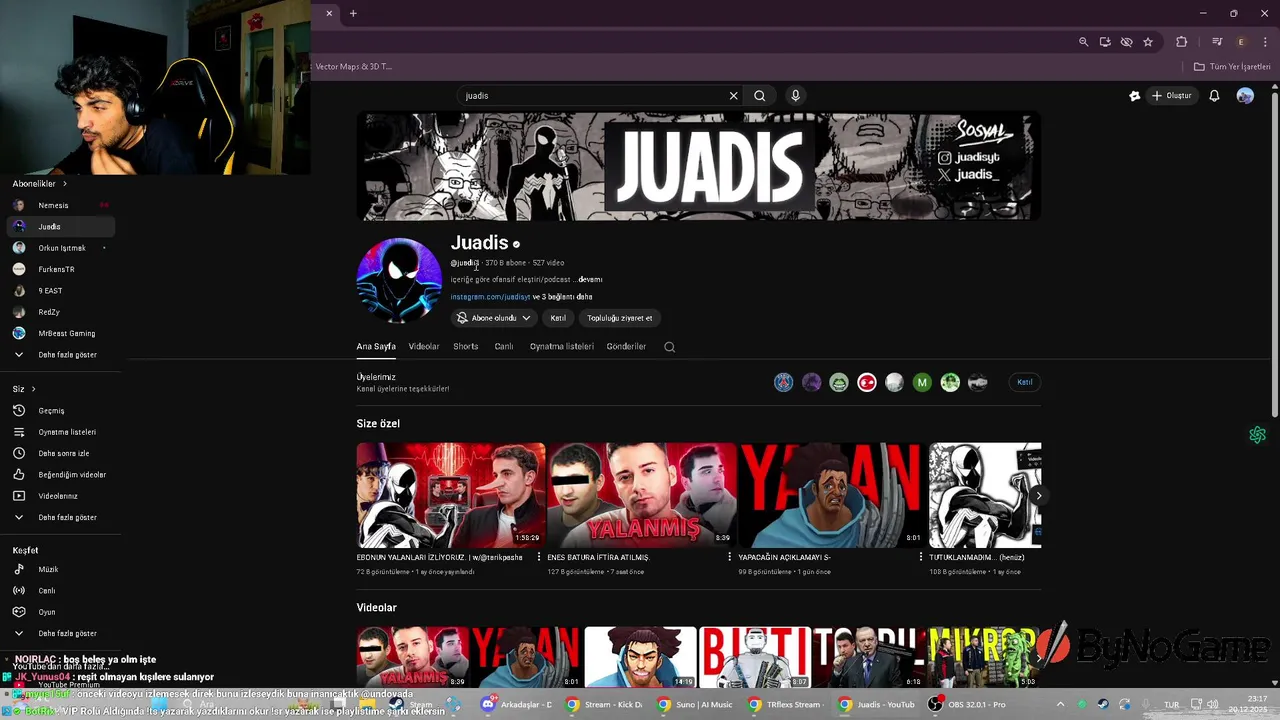
Task: Click the Oluştur create button
Action: [x=1172, y=96]
